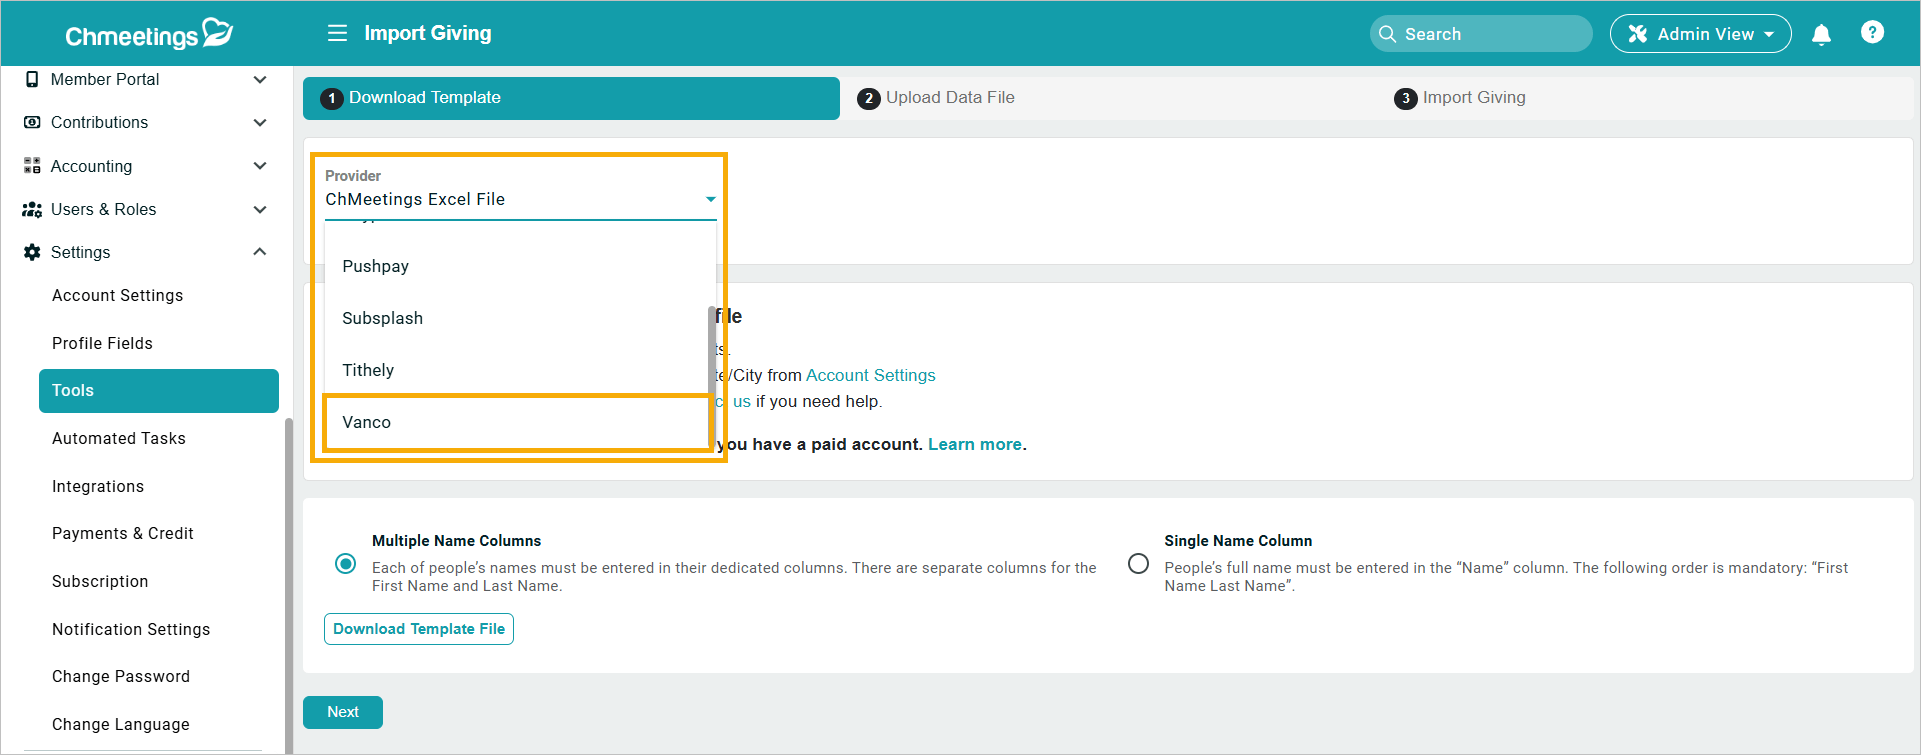Screen dimensions: 1921x755
Task: Click the Next button
Action: (343, 712)
